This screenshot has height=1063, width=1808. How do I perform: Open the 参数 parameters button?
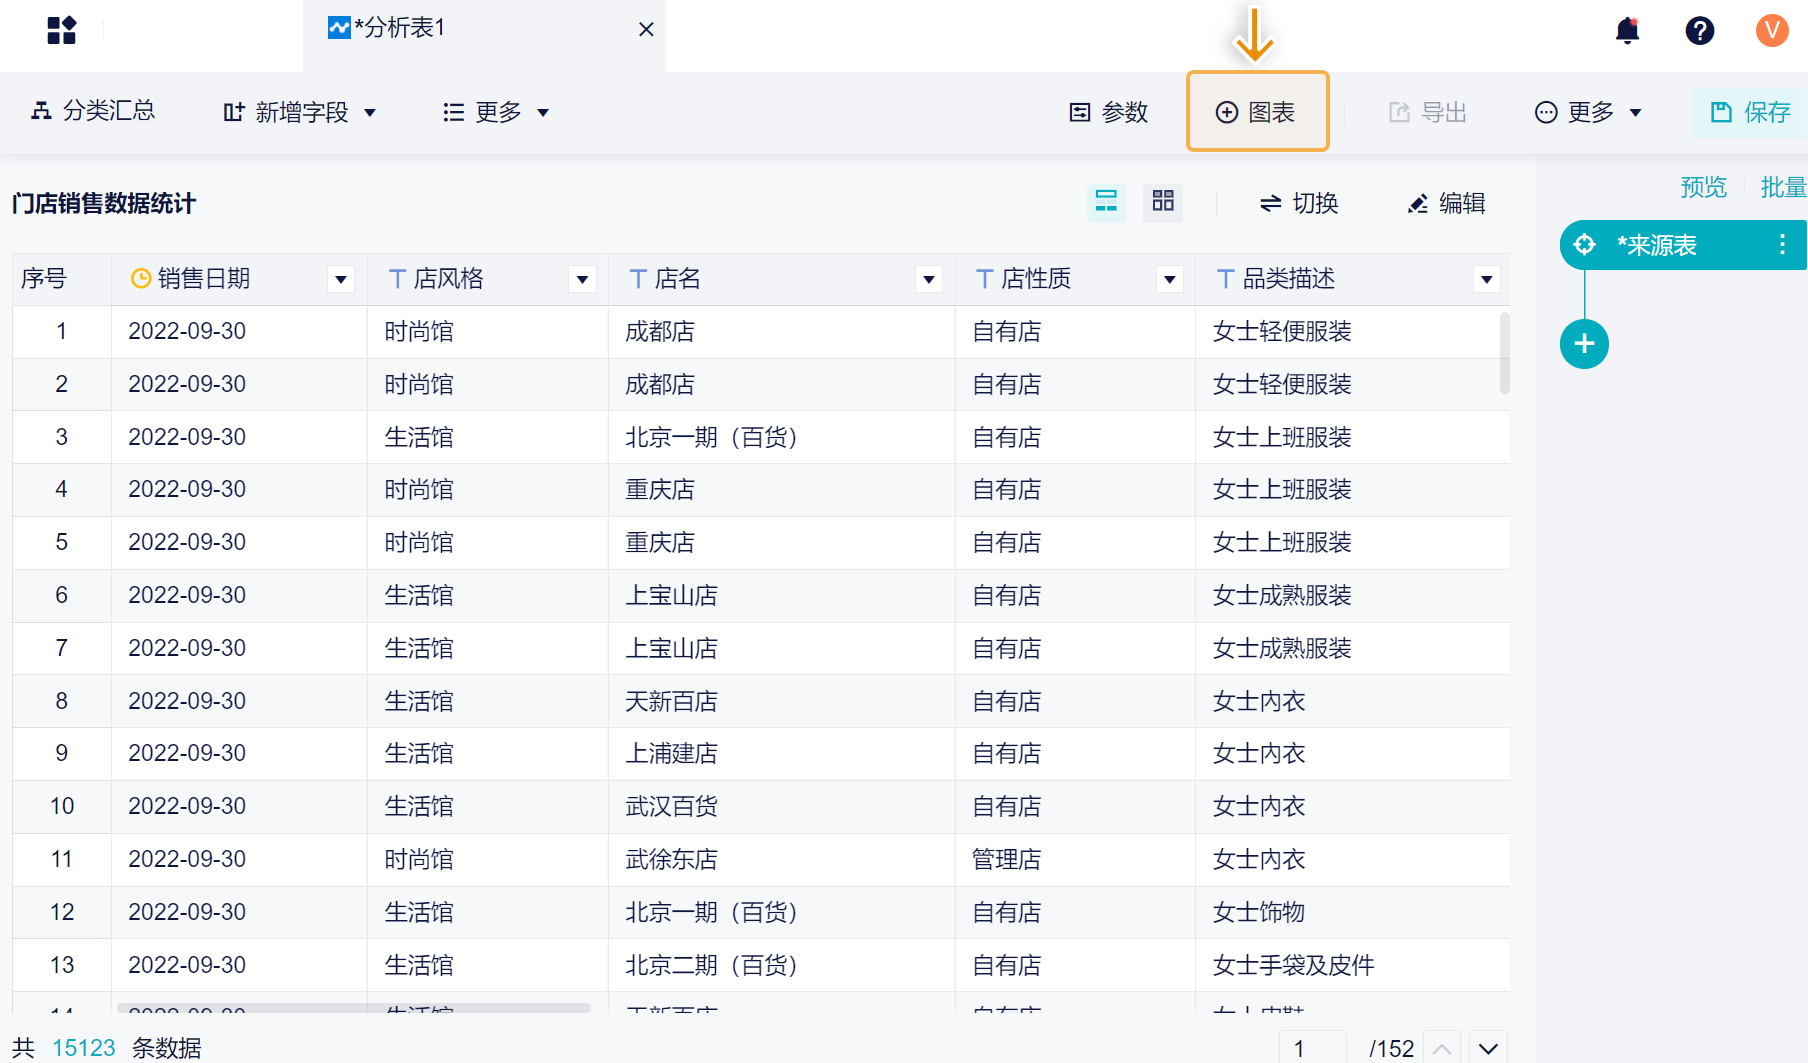[x=1108, y=112]
